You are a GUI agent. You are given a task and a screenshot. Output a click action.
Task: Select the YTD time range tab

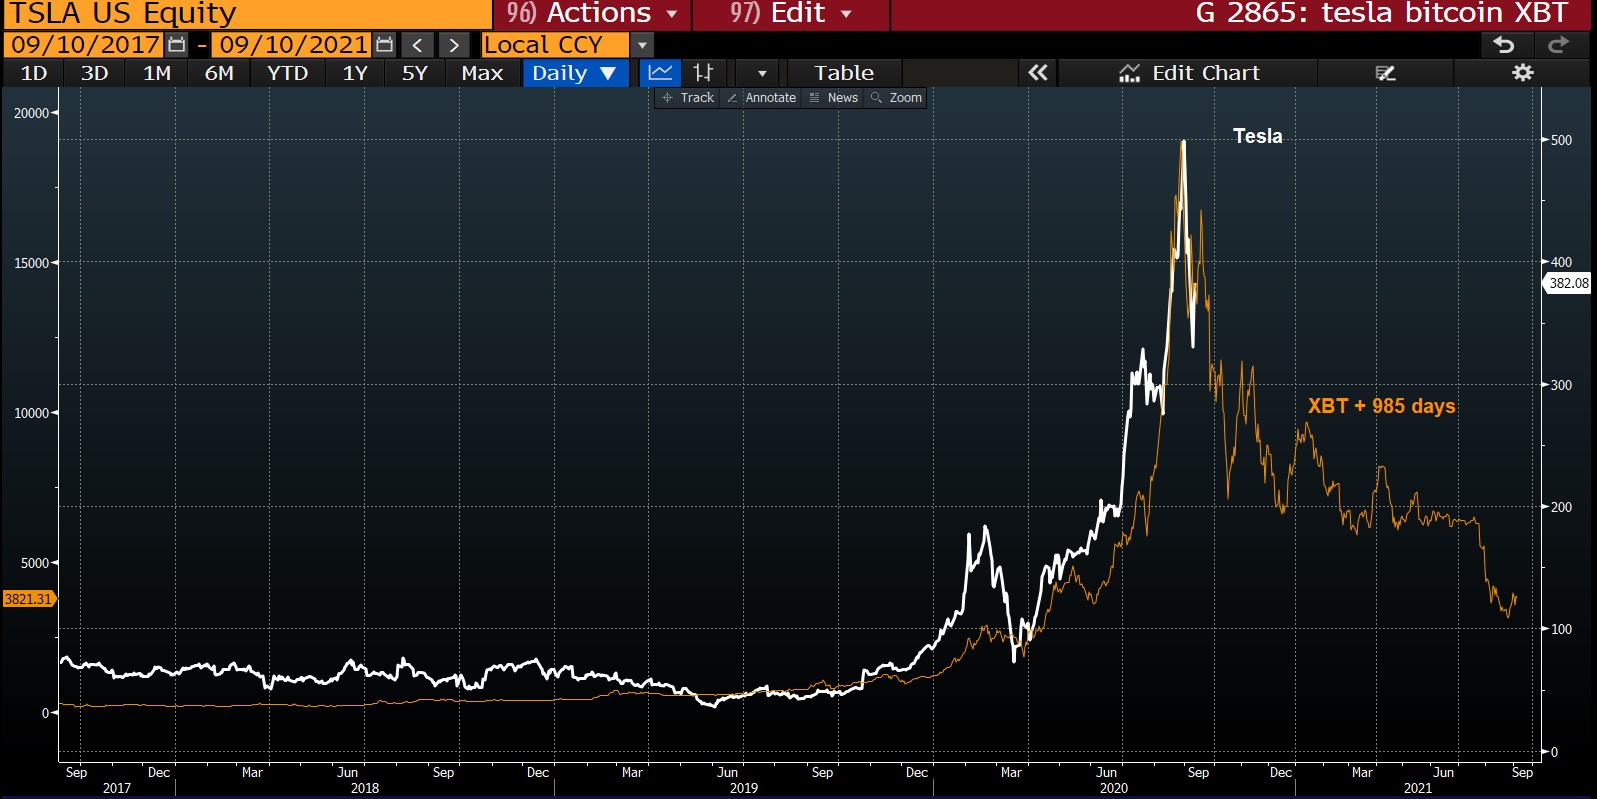tap(287, 73)
